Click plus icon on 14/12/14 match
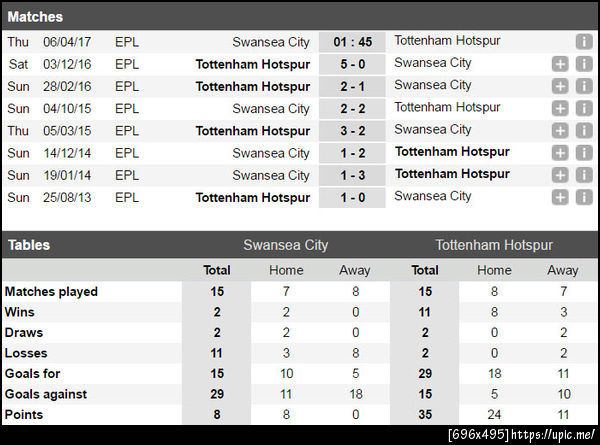Image resolution: width=600 pixels, height=445 pixels. [x=560, y=153]
